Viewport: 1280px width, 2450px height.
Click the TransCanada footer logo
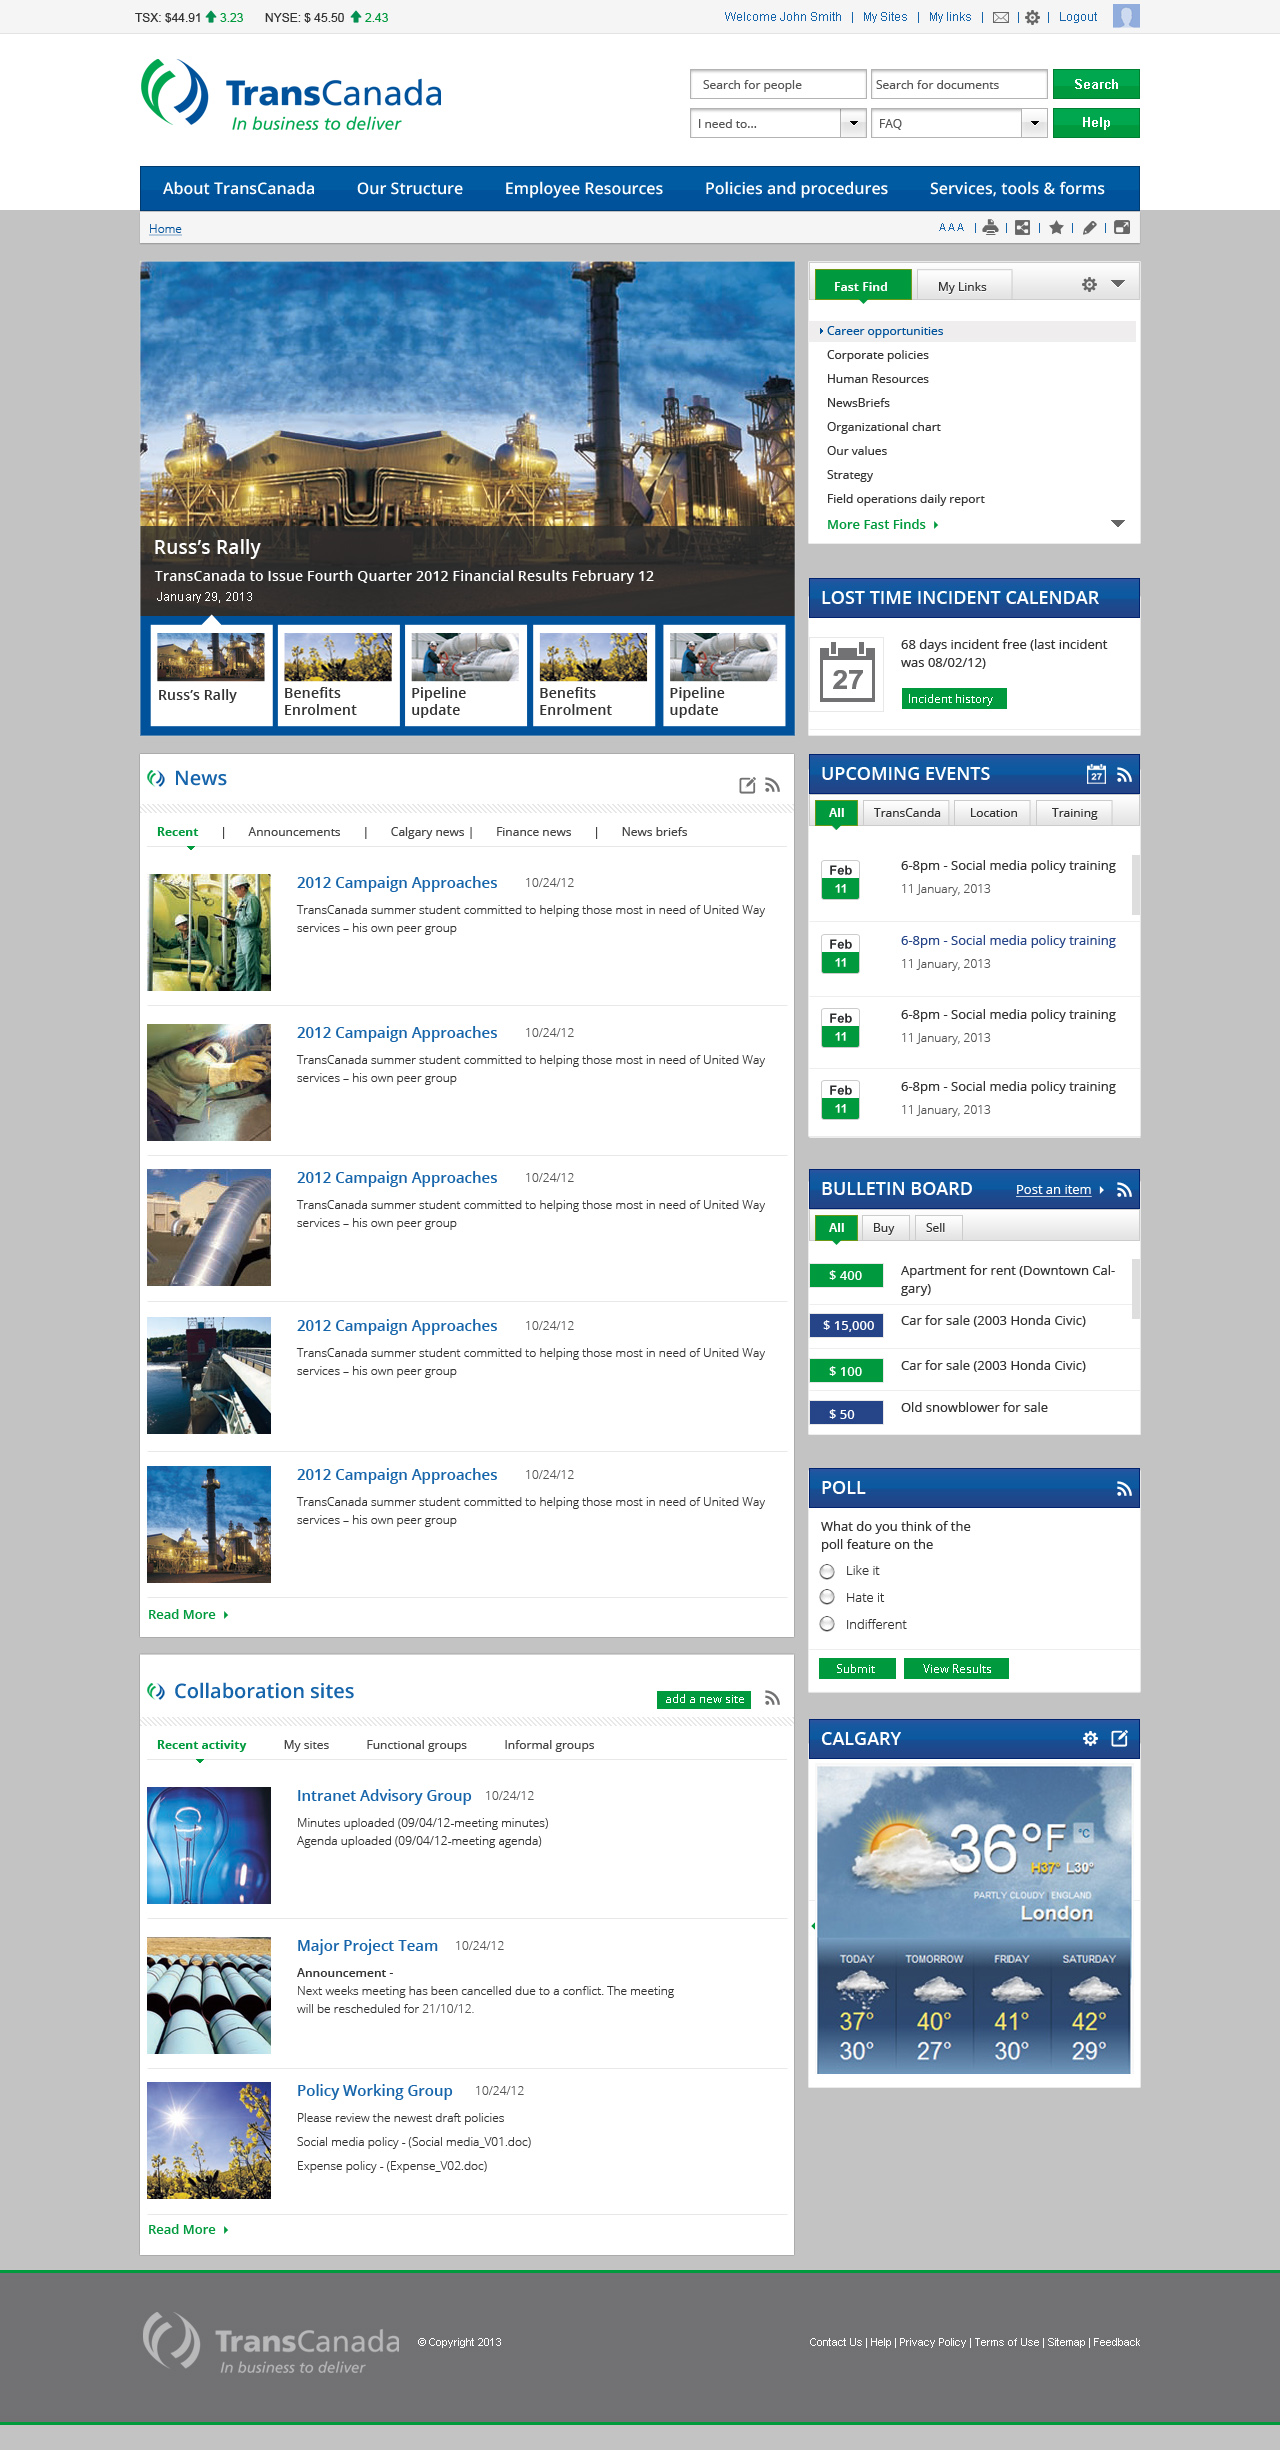coord(271,2342)
